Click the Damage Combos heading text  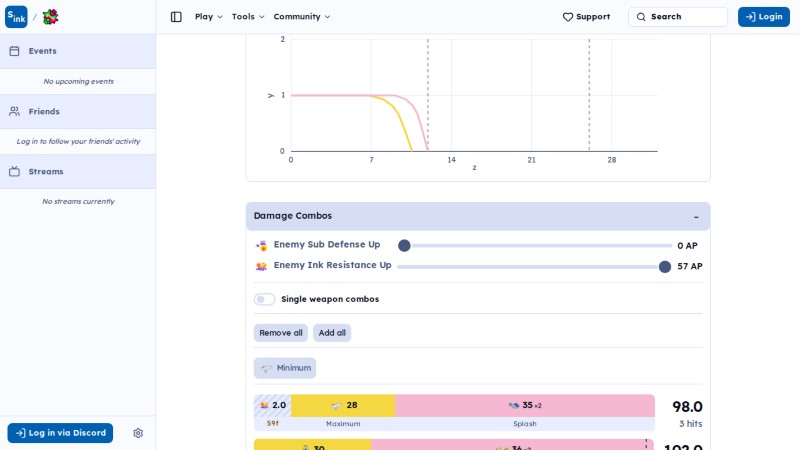(293, 216)
